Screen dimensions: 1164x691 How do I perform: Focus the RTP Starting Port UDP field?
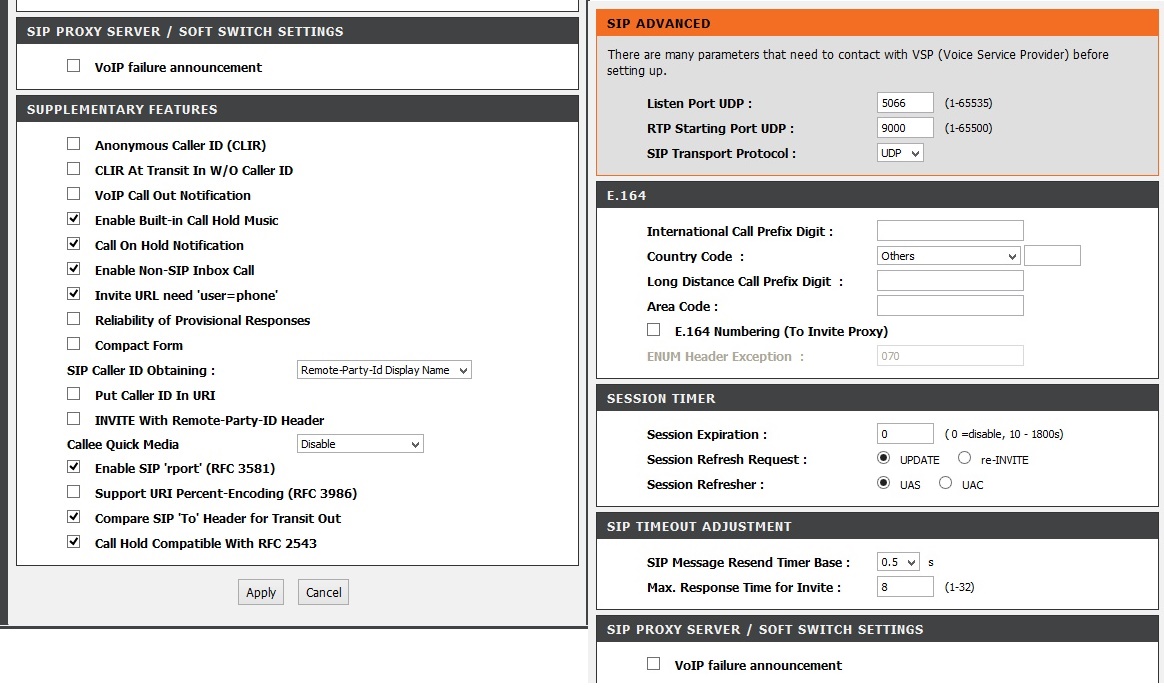click(x=904, y=128)
